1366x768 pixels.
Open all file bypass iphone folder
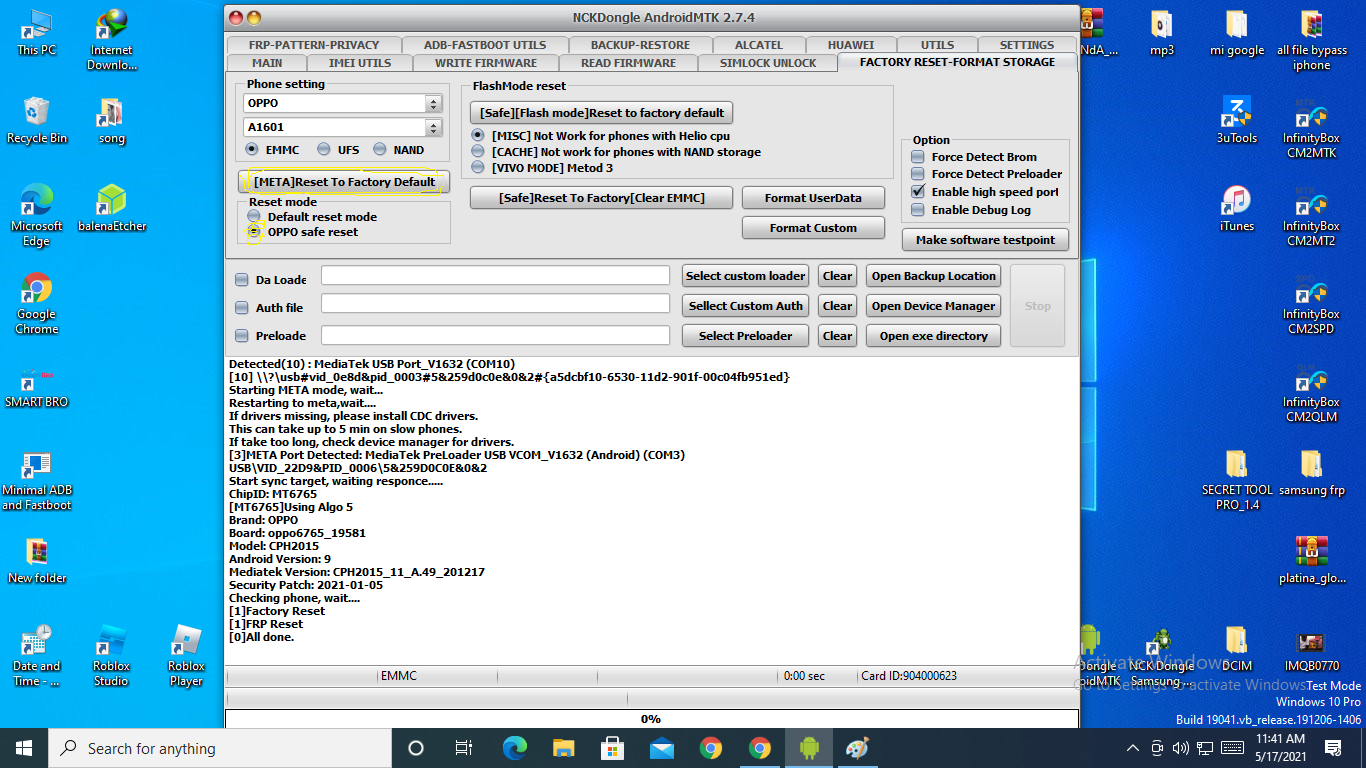pyautogui.click(x=1311, y=40)
